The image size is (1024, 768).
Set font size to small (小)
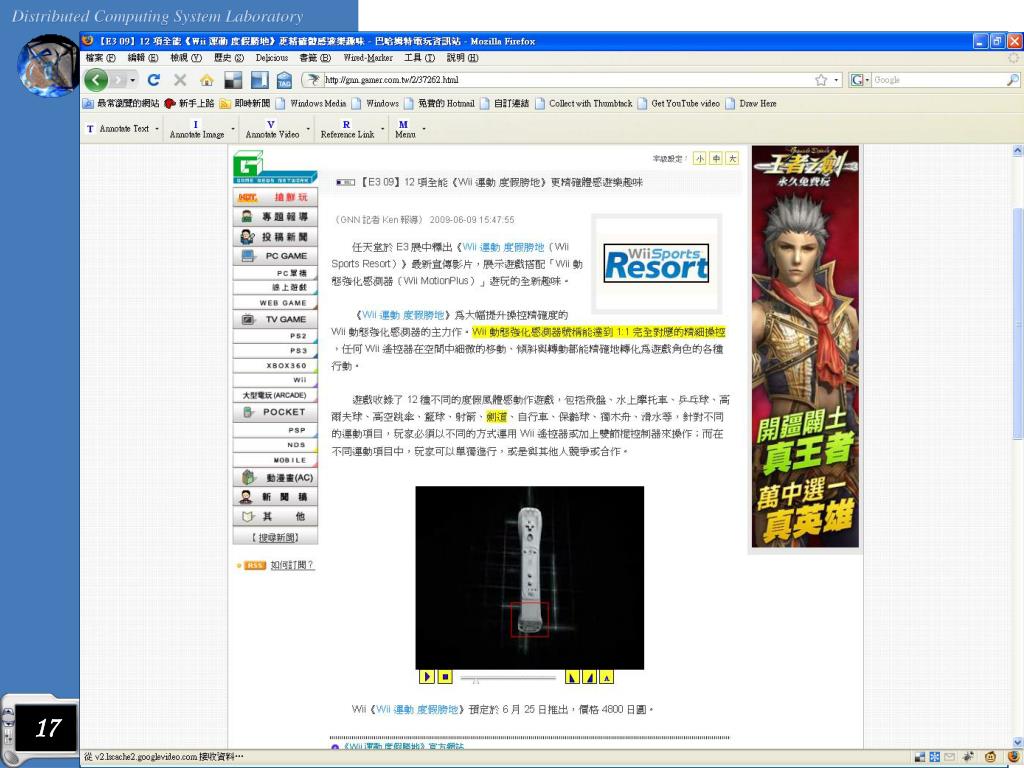pyautogui.click(x=699, y=158)
